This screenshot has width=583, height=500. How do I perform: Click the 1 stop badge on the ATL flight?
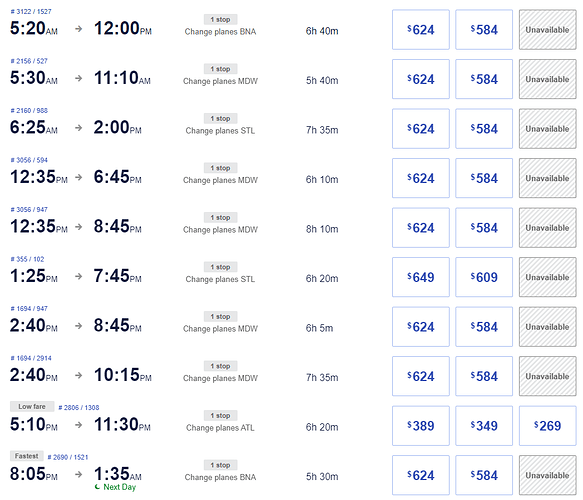click(220, 415)
